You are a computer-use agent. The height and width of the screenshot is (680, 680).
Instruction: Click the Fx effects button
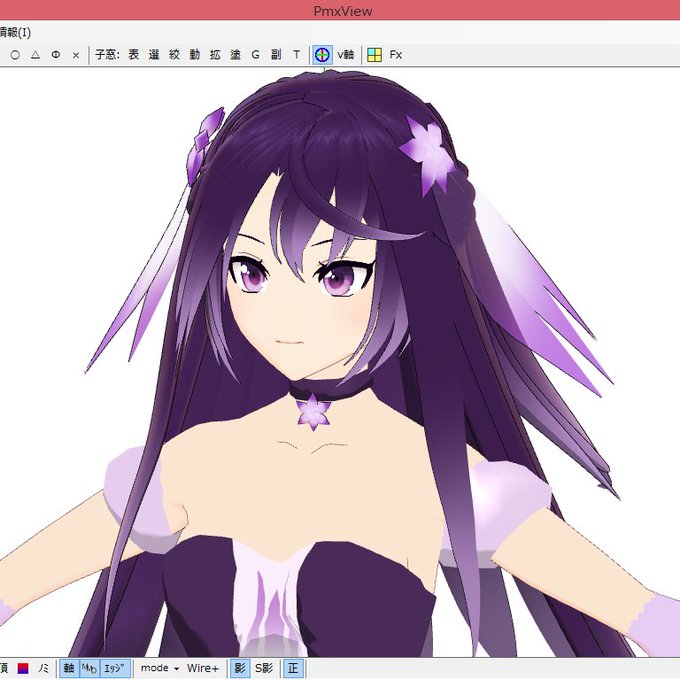[396, 55]
